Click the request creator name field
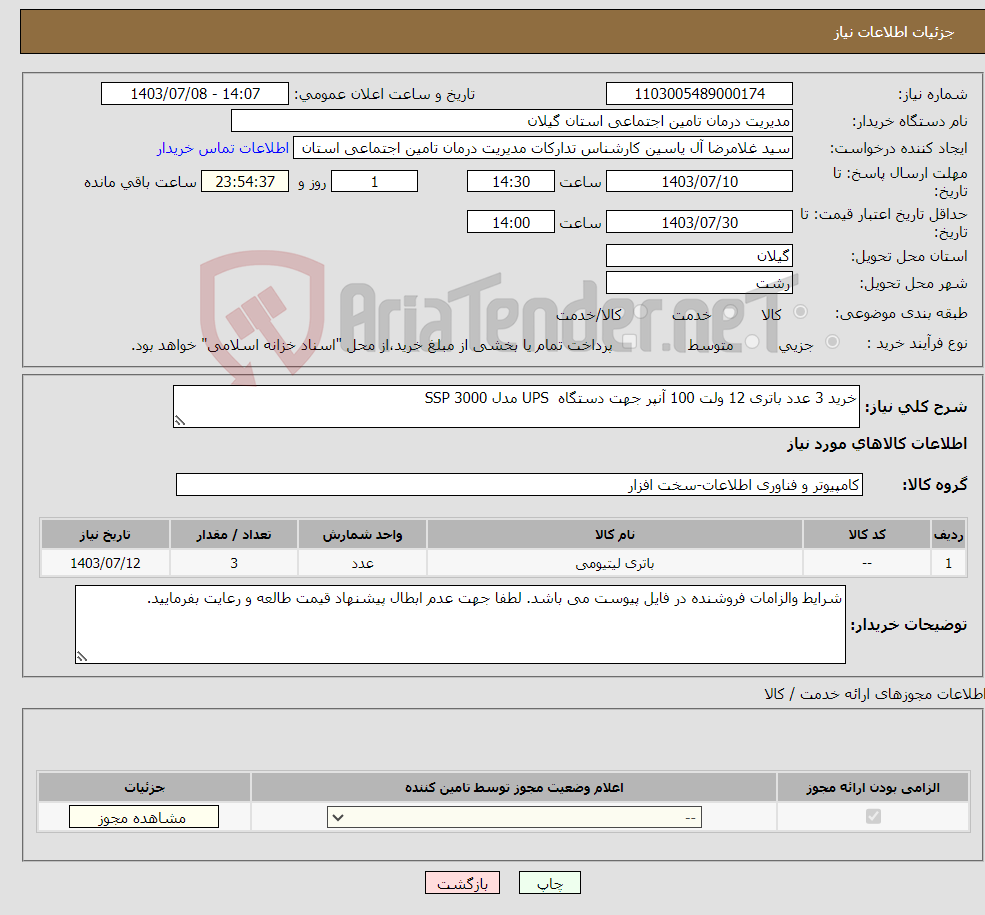 tap(543, 148)
